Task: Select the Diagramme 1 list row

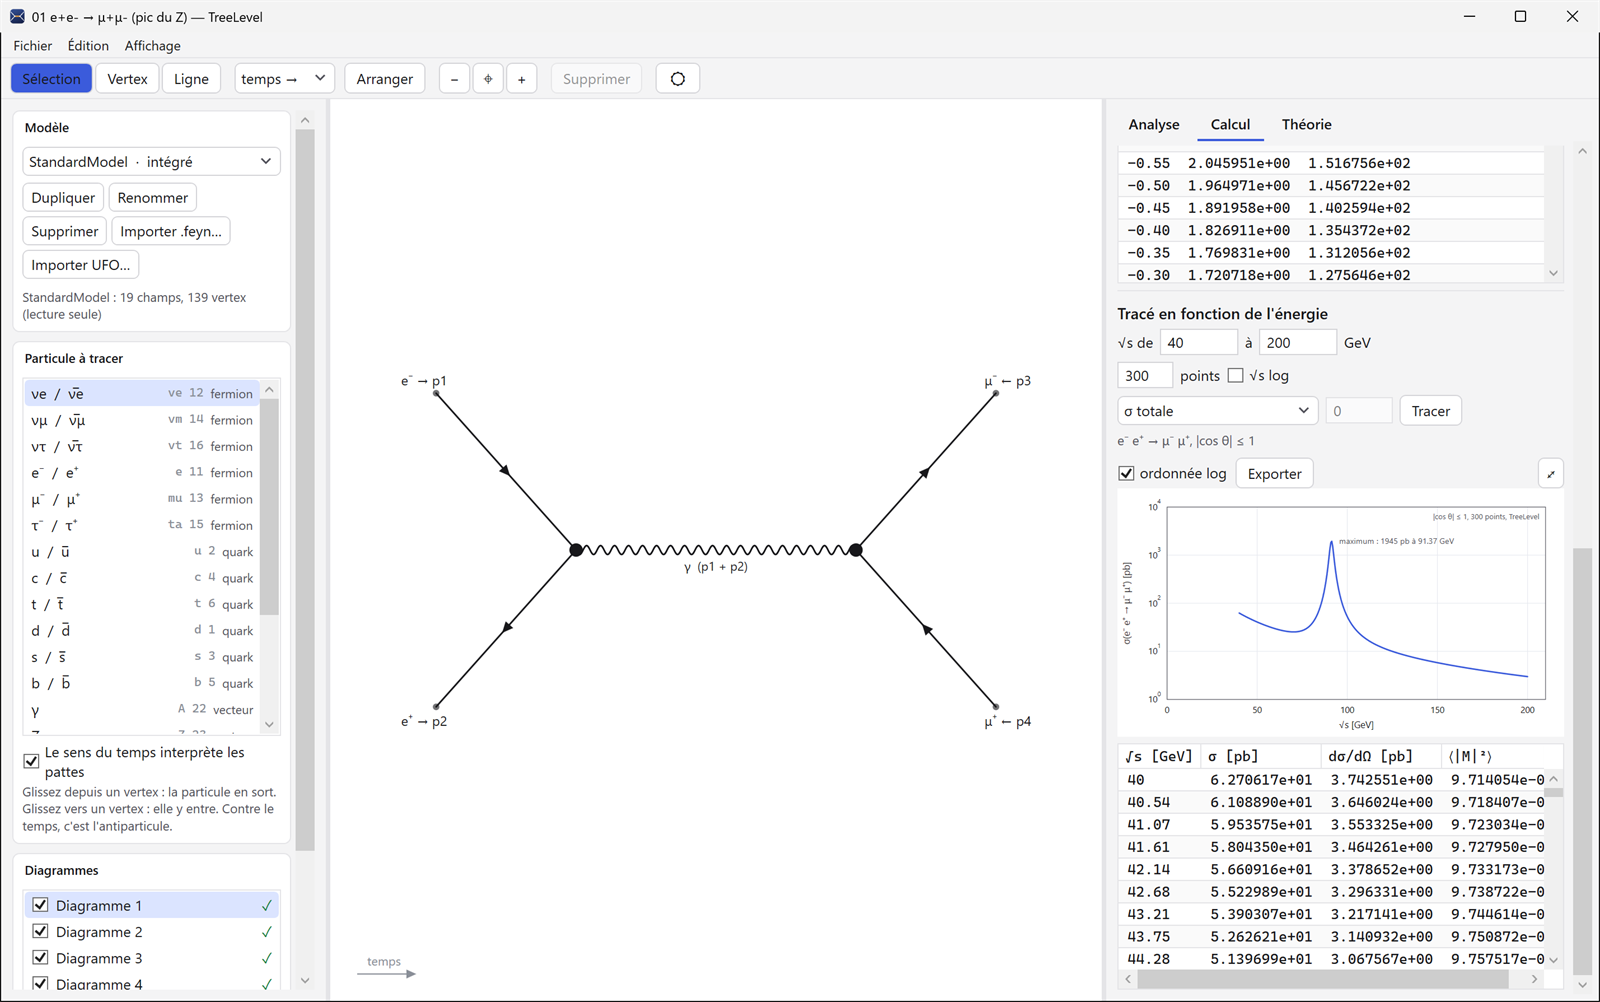Action: (151, 905)
